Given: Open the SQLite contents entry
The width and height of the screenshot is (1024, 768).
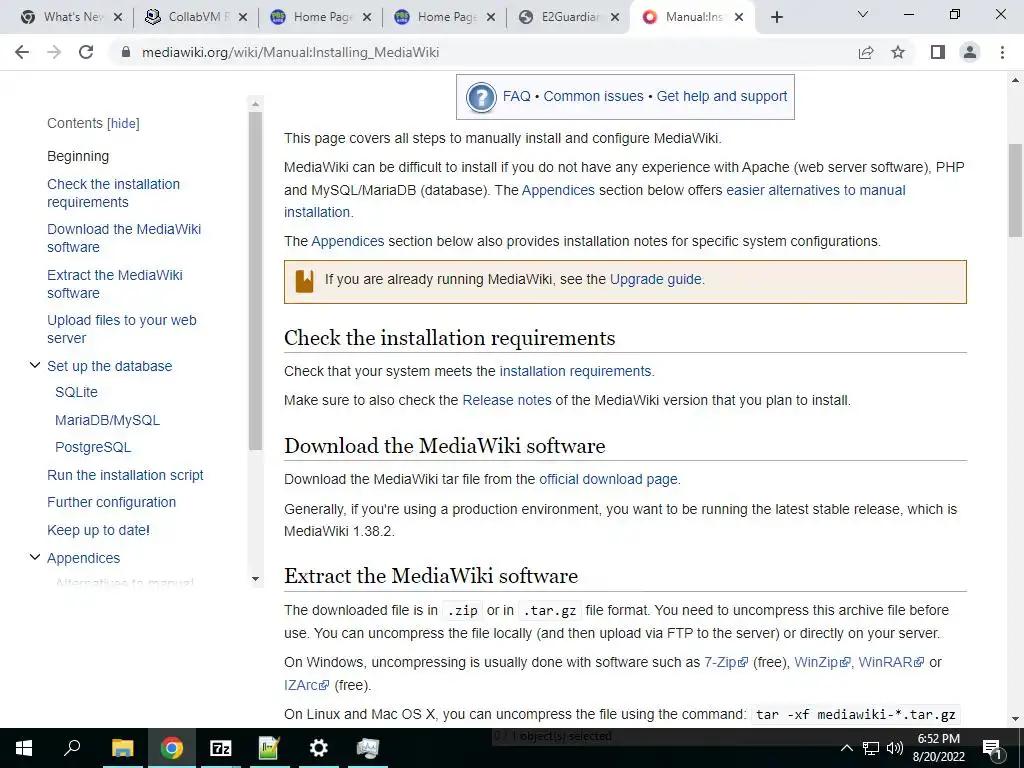Looking at the screenshot, I should (76, 392).
